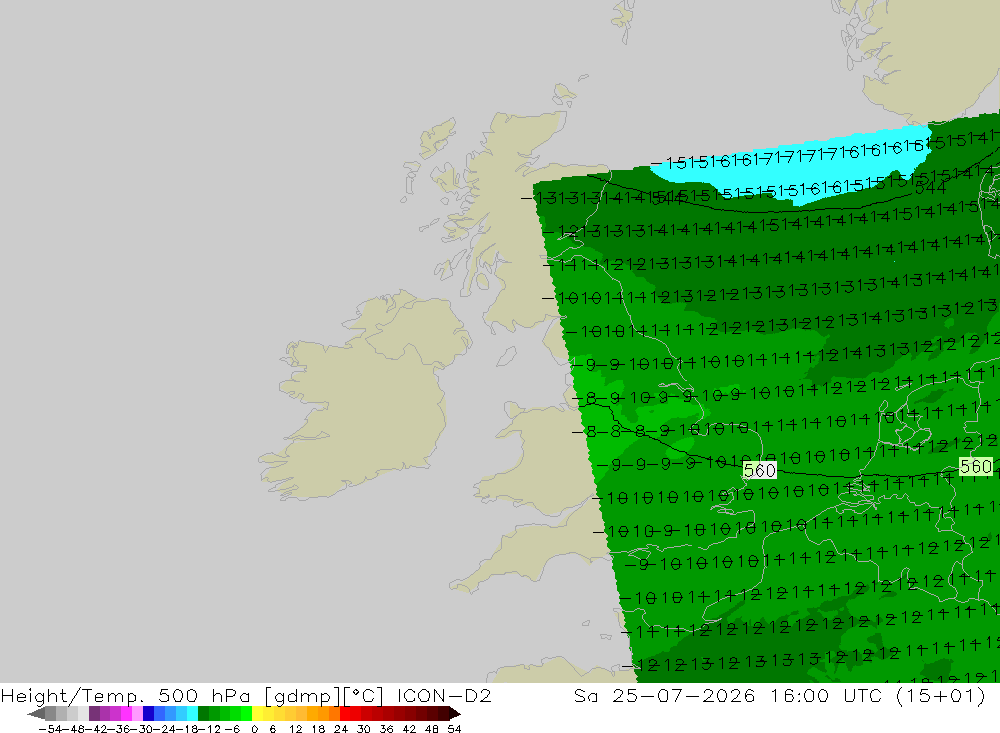This screenshot has height=733, width=1000.
Task: Click the '-54' value on the legend scale
Action: [x=50, y=729]
